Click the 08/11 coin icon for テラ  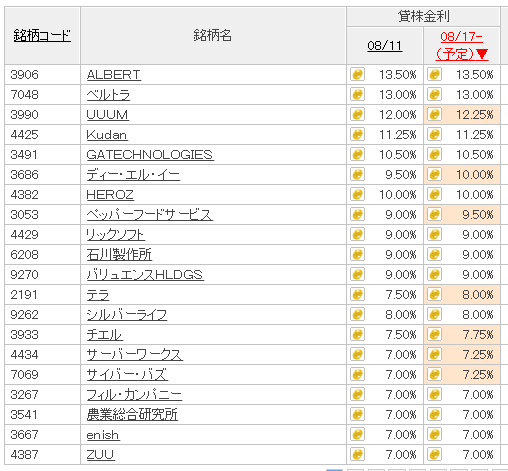[x=357, y=294]
